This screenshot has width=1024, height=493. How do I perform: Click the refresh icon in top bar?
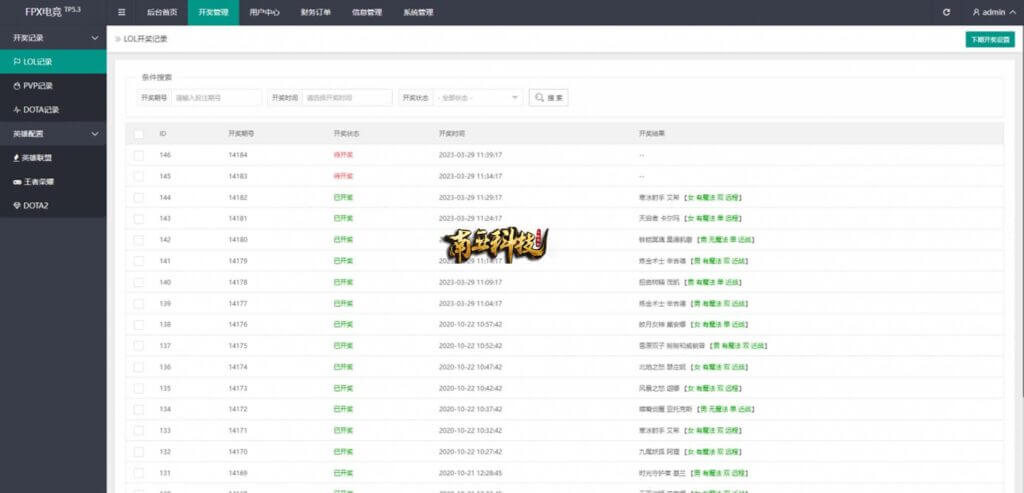pos(946,12)
